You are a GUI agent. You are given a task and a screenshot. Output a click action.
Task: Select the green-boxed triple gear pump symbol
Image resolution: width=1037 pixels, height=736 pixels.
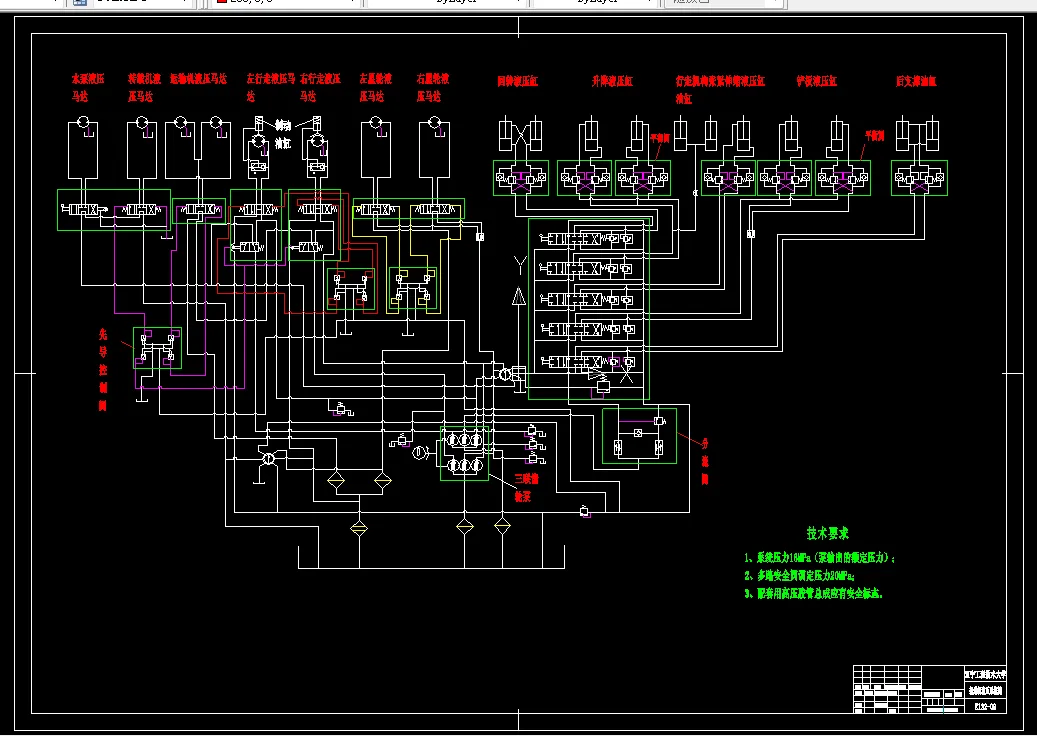[x=464, y=454]
